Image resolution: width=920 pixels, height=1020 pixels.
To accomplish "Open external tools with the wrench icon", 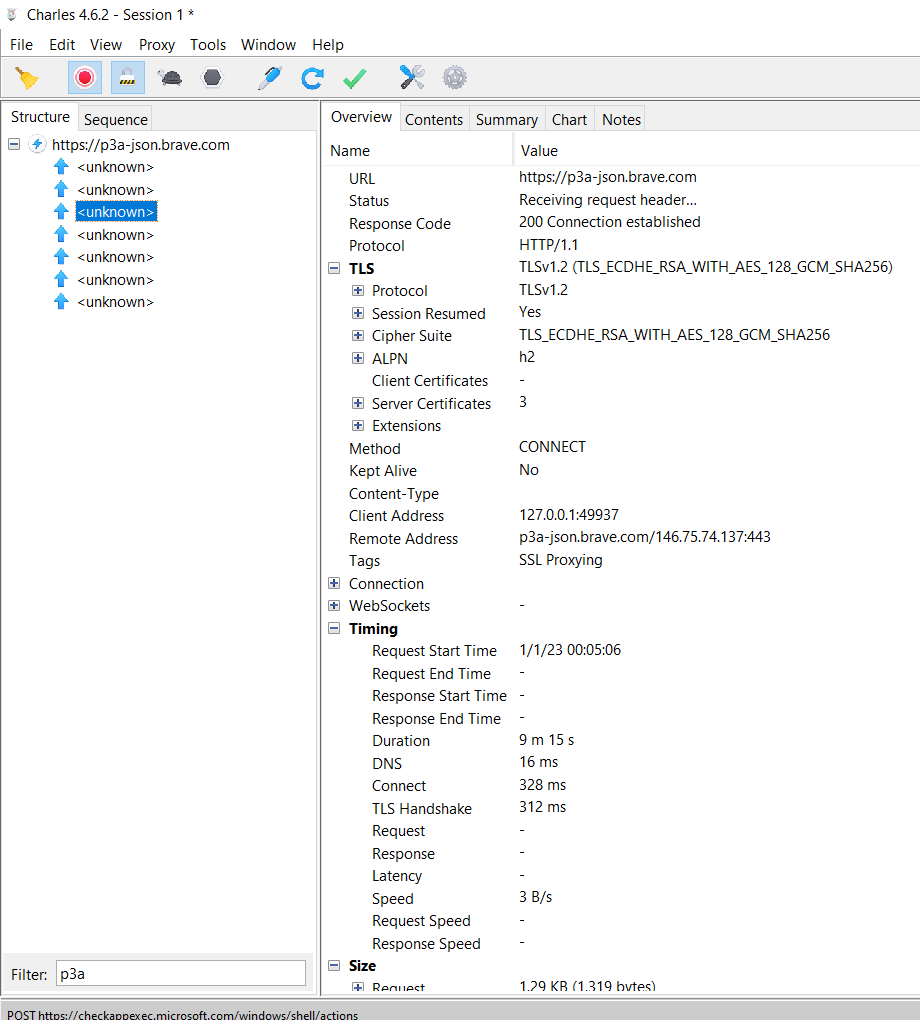I will (411, 77).
